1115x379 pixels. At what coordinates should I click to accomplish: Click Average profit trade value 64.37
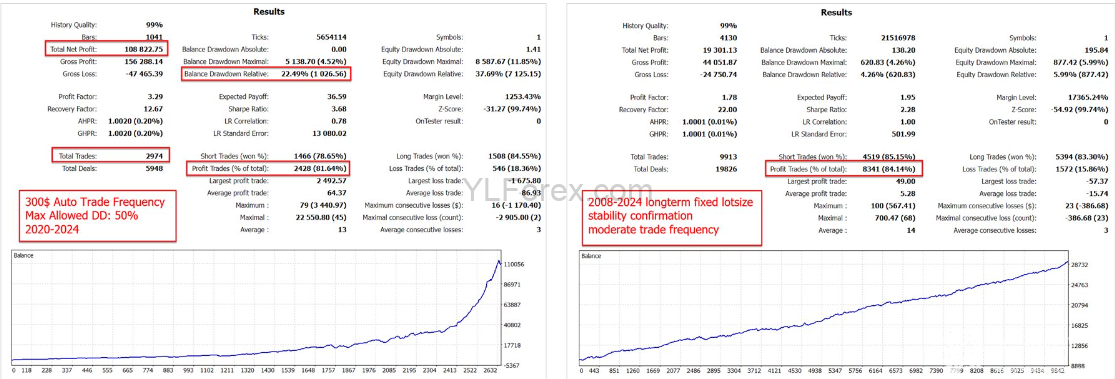pyautogui.click(x=338, y=192)
